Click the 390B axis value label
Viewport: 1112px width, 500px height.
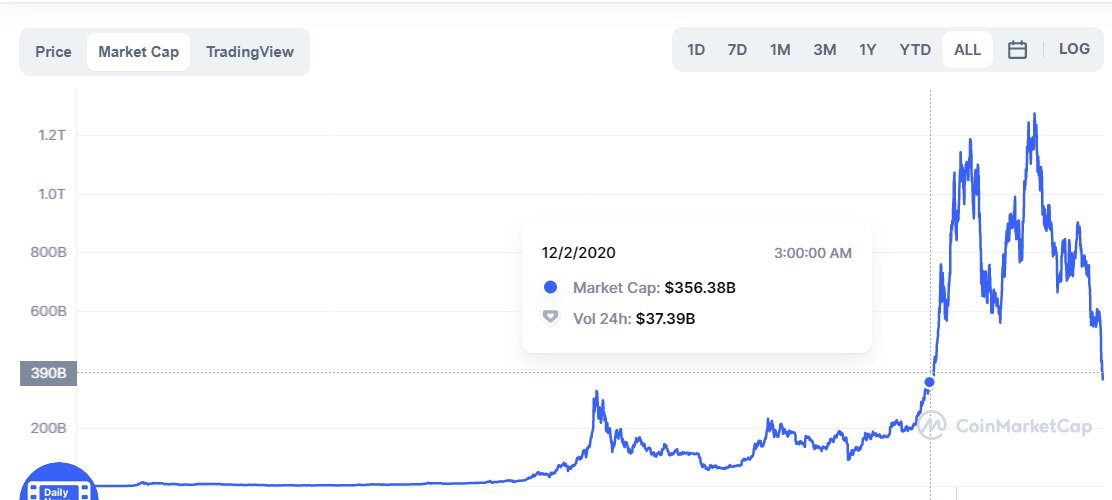pos(48,373)
